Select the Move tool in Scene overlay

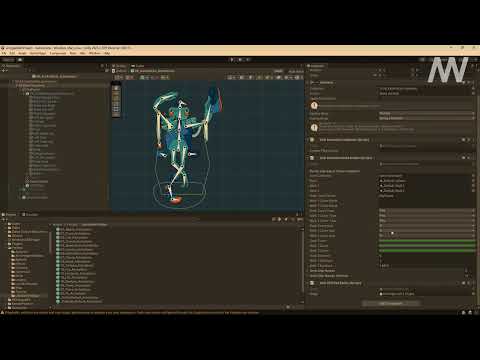pyautogui.click(x=116, y=94)
